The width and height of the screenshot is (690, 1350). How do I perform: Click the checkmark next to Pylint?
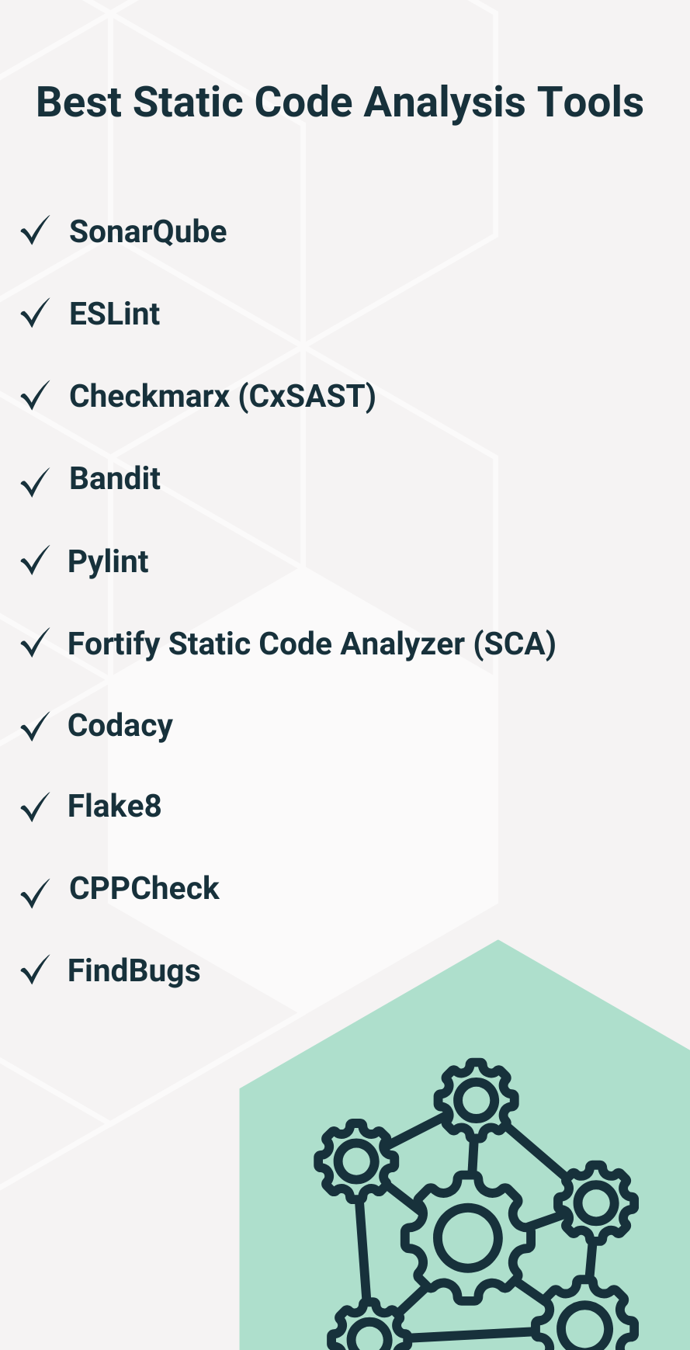point(35,561)
